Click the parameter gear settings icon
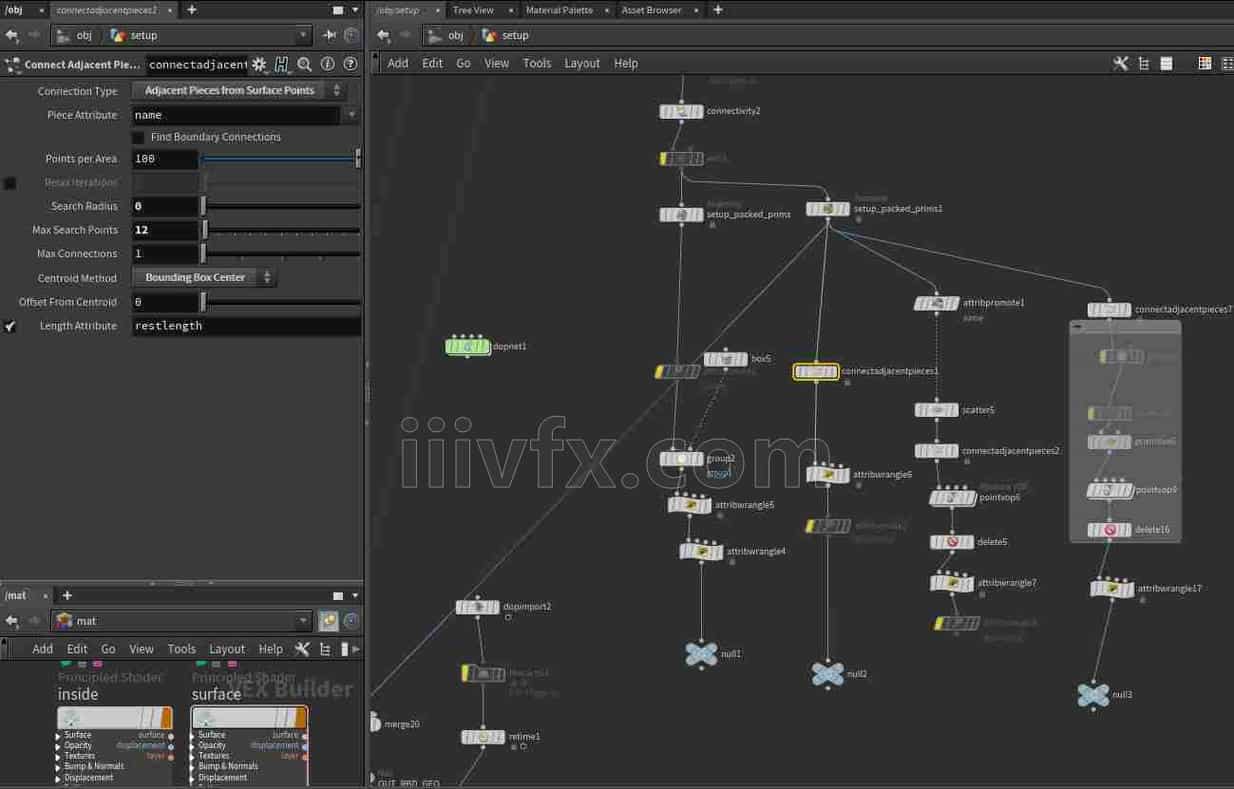 (259, 64)
